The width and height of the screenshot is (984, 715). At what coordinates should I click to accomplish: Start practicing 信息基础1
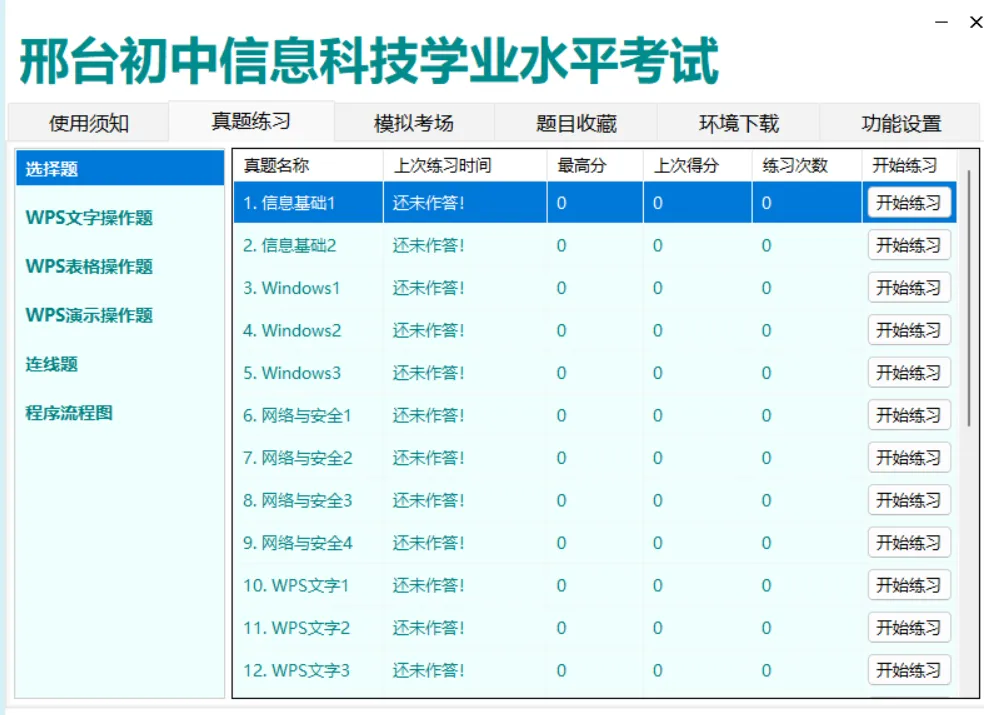coord(908,202)
